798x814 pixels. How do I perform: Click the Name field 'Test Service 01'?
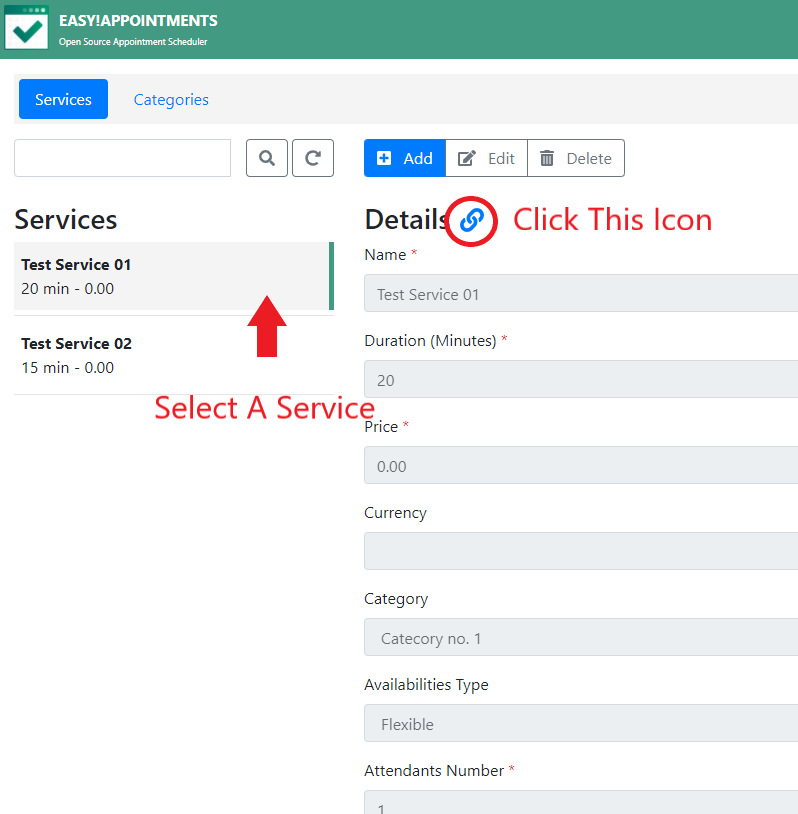pyautogui.click(x=581, y=293)
